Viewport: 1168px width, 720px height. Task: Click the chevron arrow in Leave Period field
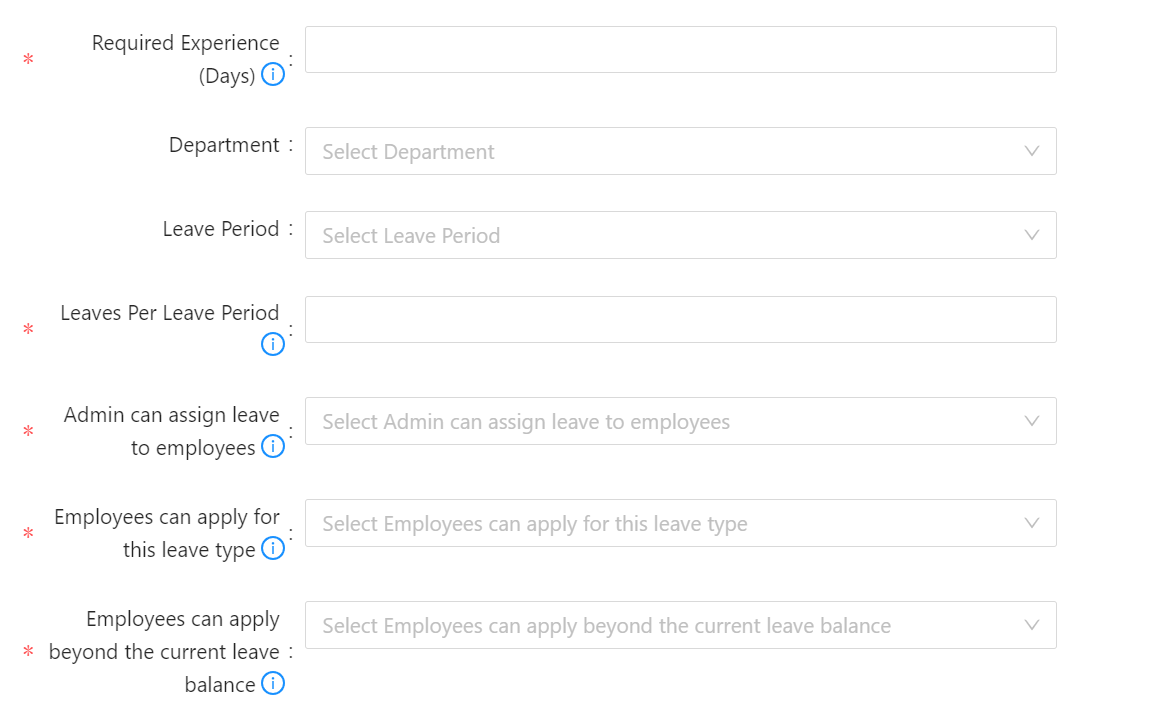(1032, 235)
